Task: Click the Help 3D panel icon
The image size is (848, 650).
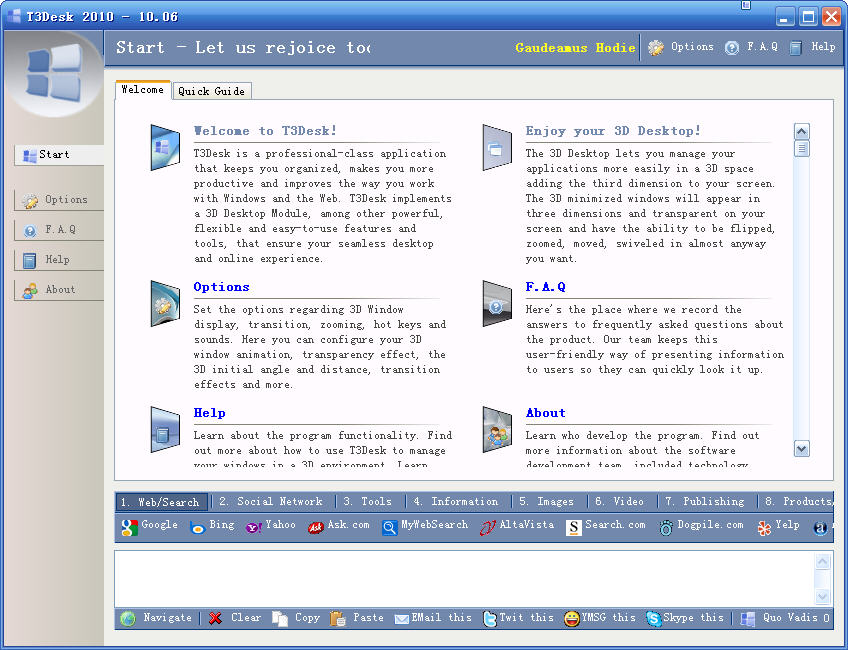Action: [x=165, y=429]
